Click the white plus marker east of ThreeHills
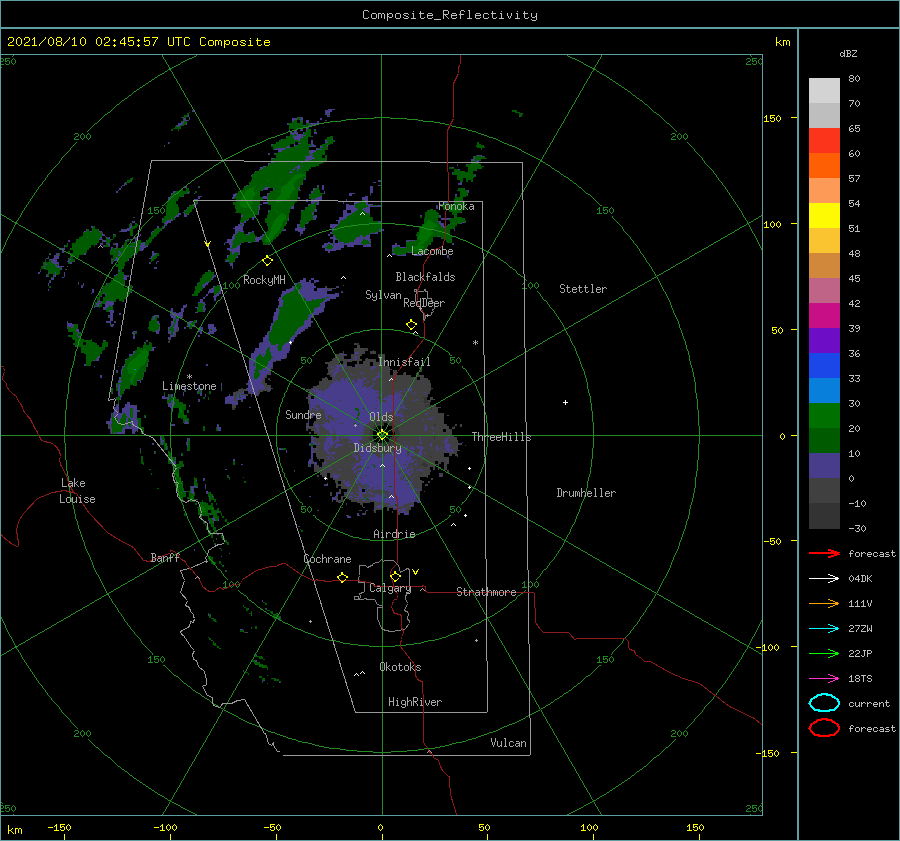900x841 pixels. [x=565, y=402]
